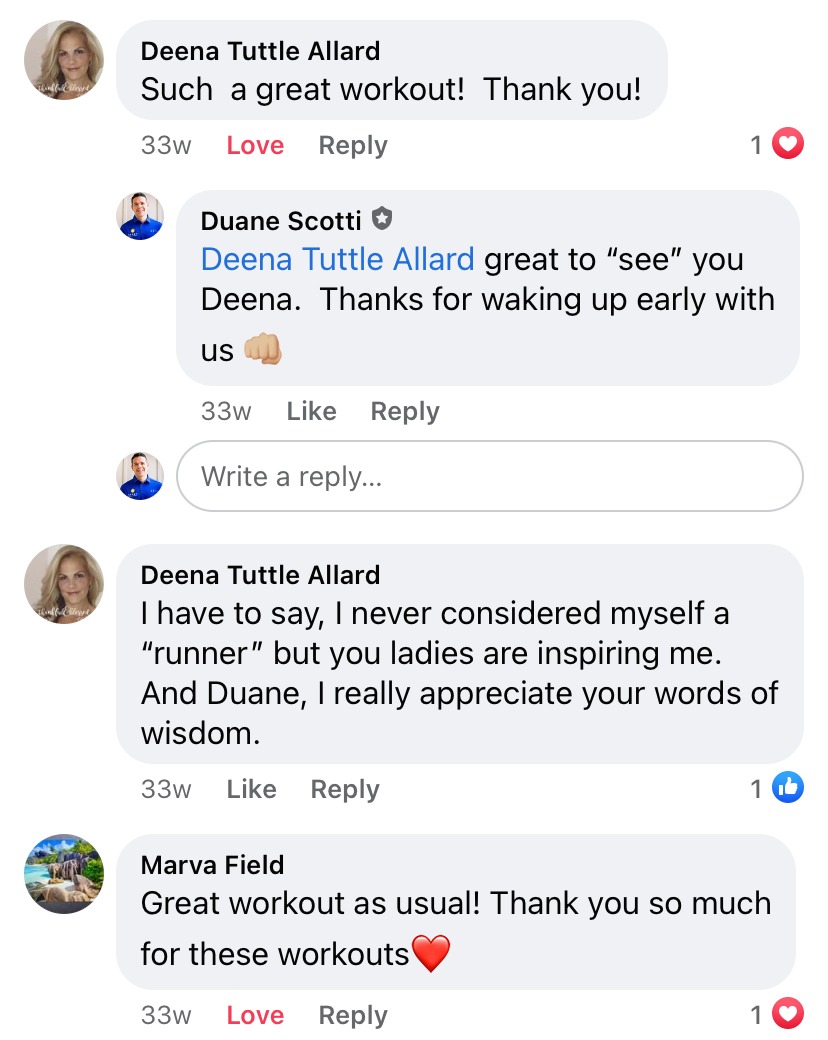This screenshot has width=828, height=1040.
Task: Toggle Like on Duane Scotti's reply
Action: click(x=311, y=411)
